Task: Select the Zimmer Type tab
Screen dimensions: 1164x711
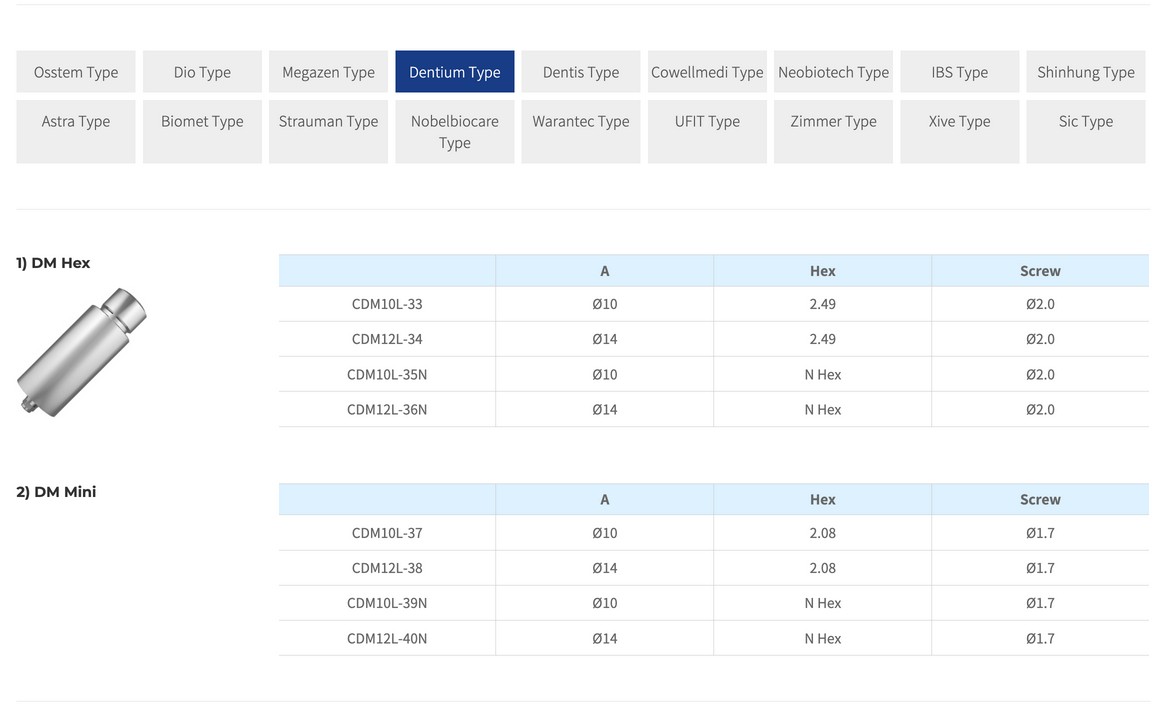Action: coord(833,131)
